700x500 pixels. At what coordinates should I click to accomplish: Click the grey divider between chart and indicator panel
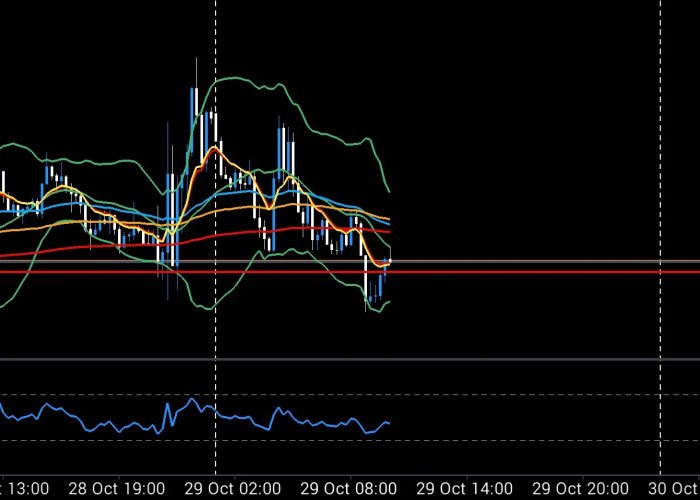(350, 359)
